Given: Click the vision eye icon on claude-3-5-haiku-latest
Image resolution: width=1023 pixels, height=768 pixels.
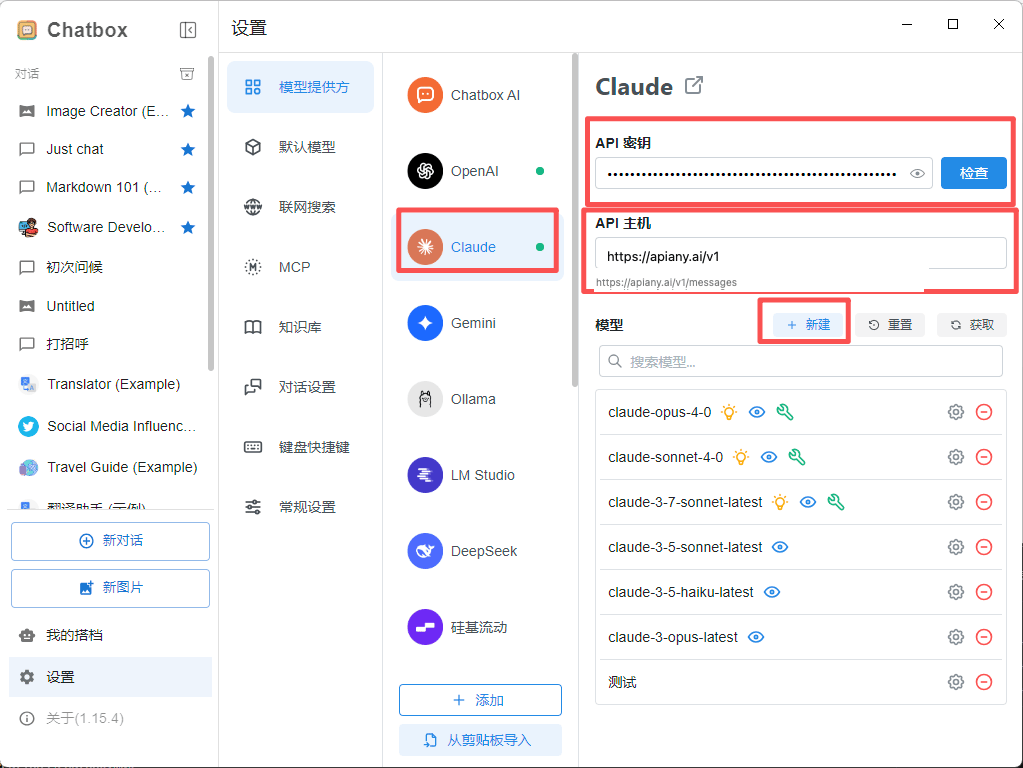Looking at the screenshot, I should point(772,592).
